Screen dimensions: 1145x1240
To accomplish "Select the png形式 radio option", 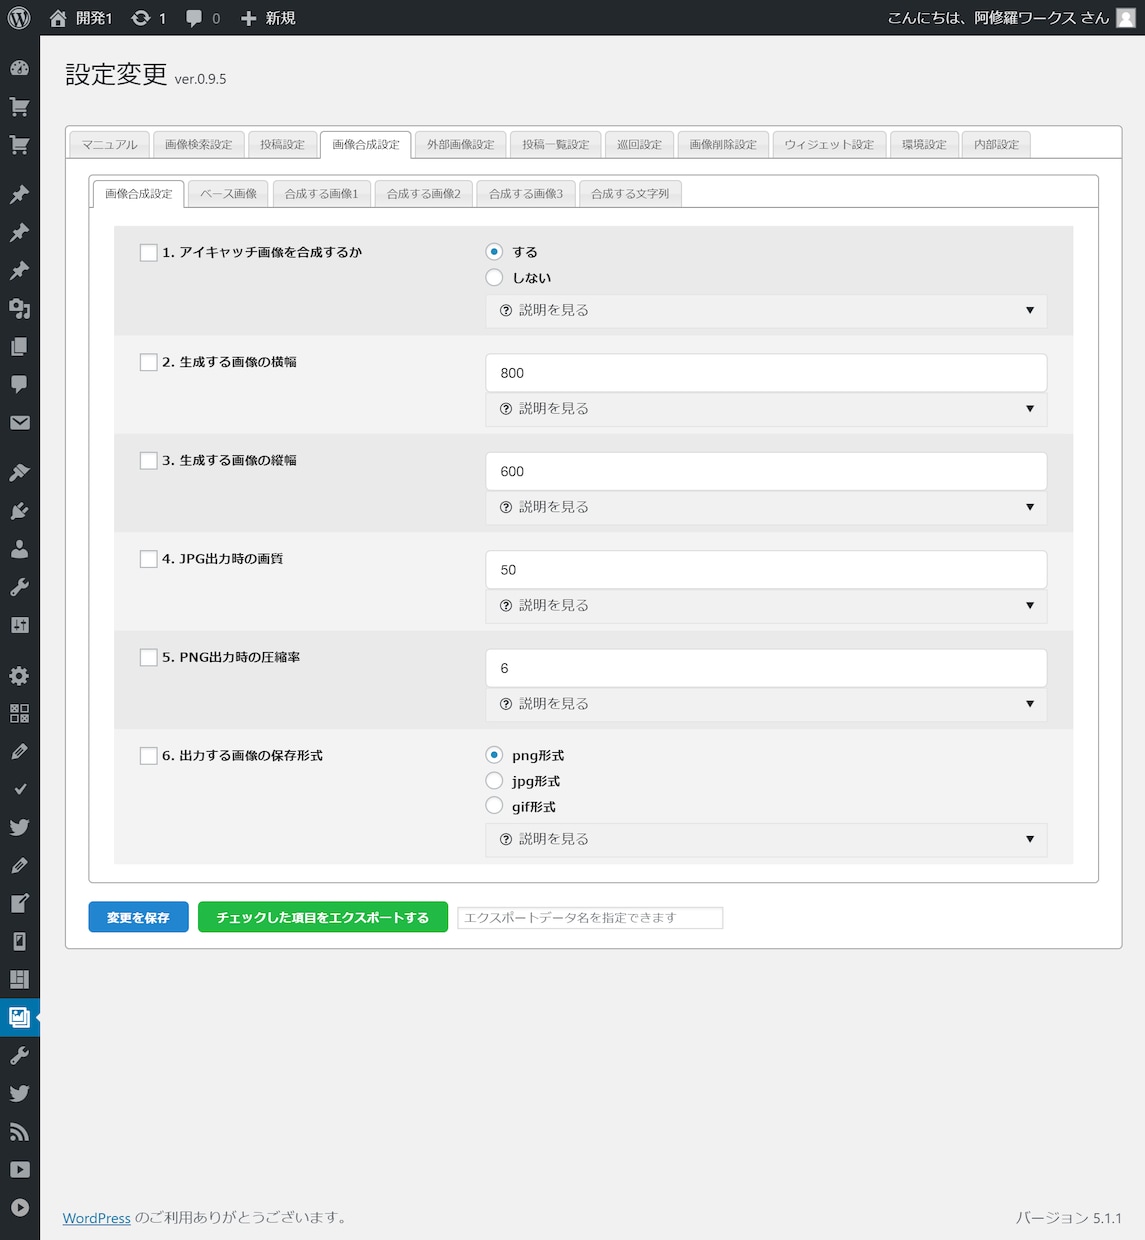I will pos(494,755).
